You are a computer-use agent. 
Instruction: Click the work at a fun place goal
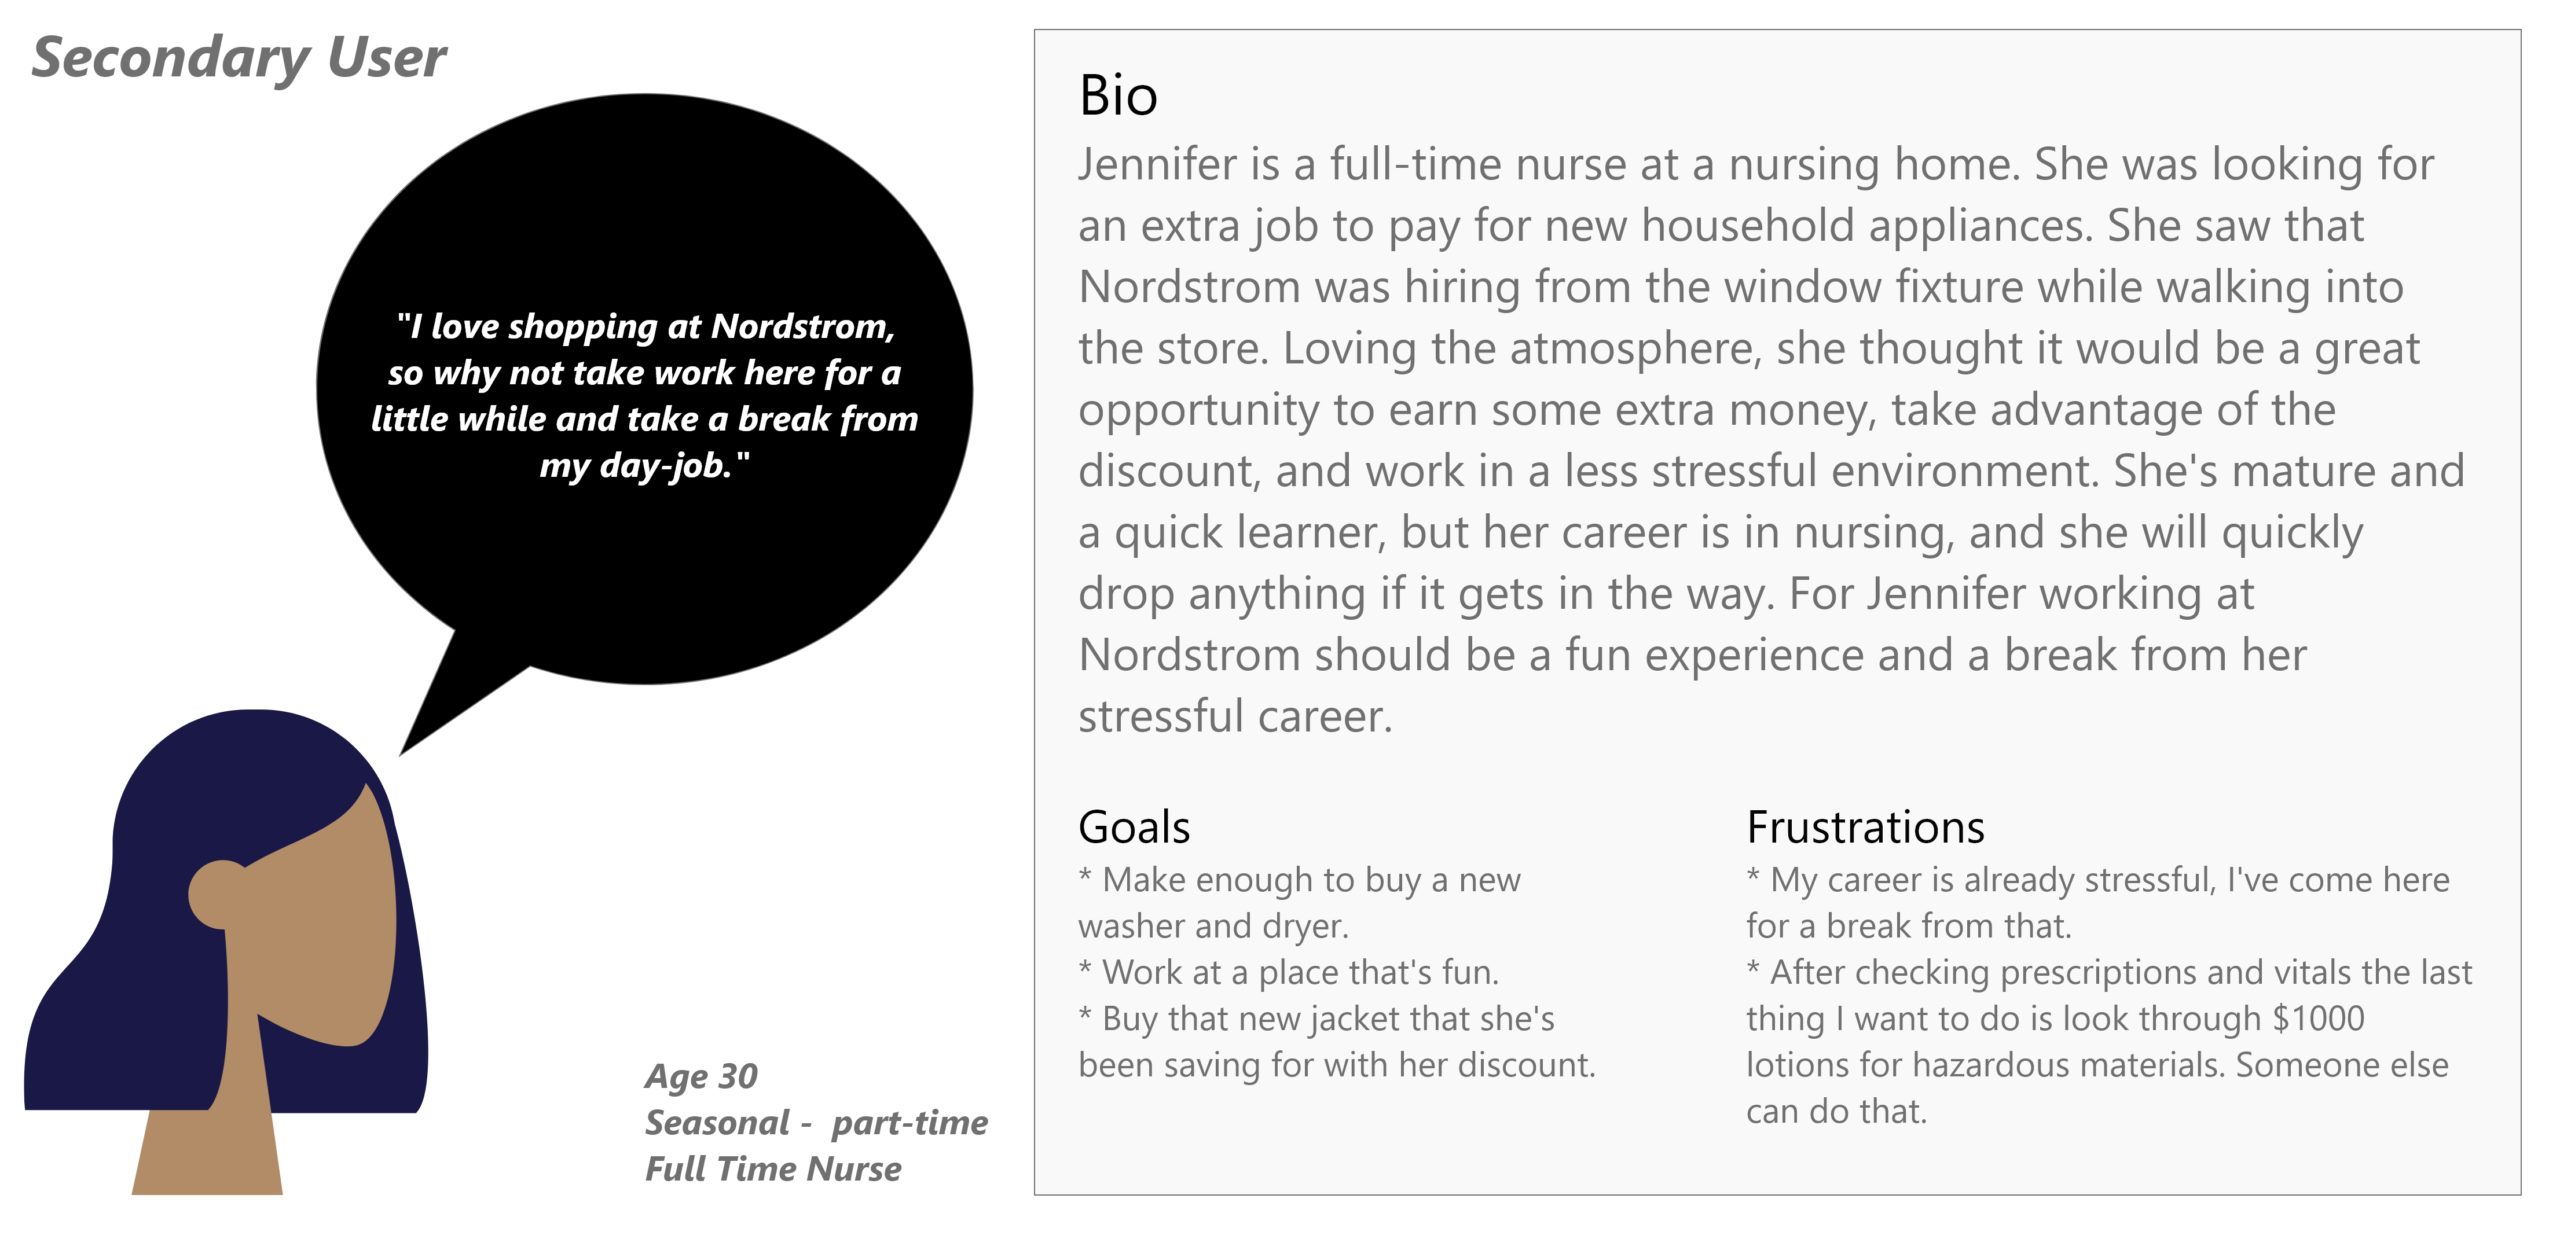point(1289,972)
